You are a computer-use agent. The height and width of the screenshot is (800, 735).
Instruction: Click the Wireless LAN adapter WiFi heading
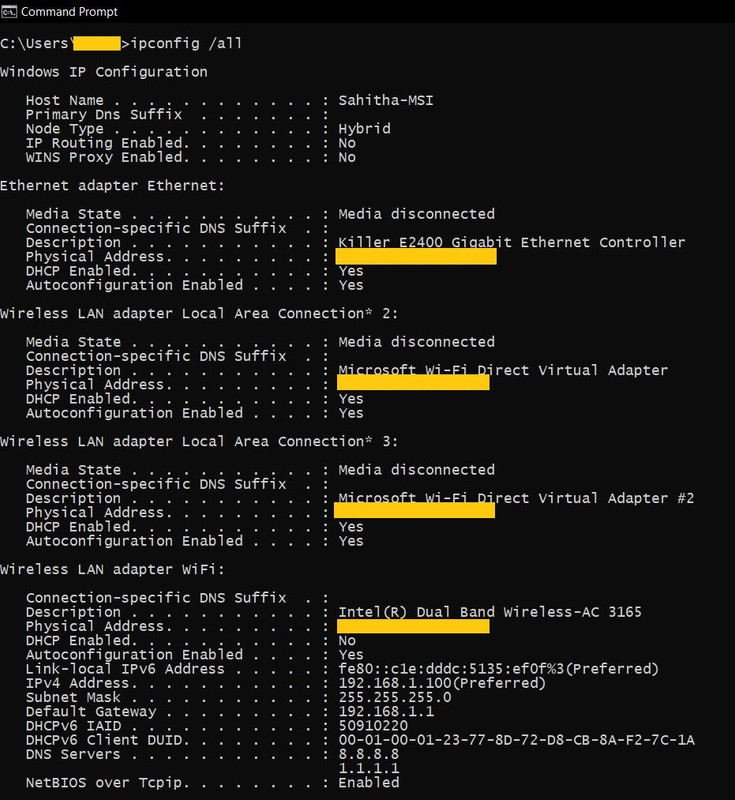point(112,569)
